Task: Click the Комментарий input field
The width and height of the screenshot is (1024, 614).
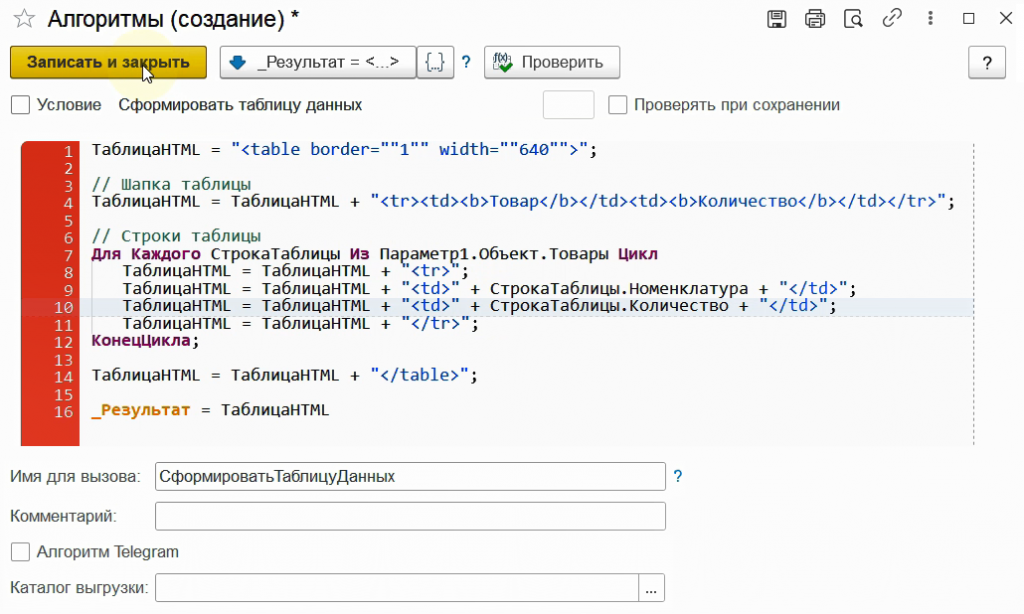Action: [410, 516]
